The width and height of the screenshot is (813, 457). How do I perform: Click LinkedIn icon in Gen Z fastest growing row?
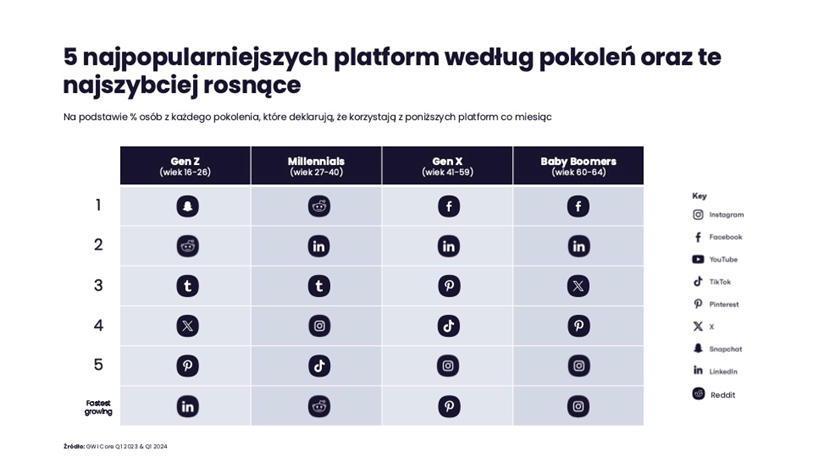187,406
